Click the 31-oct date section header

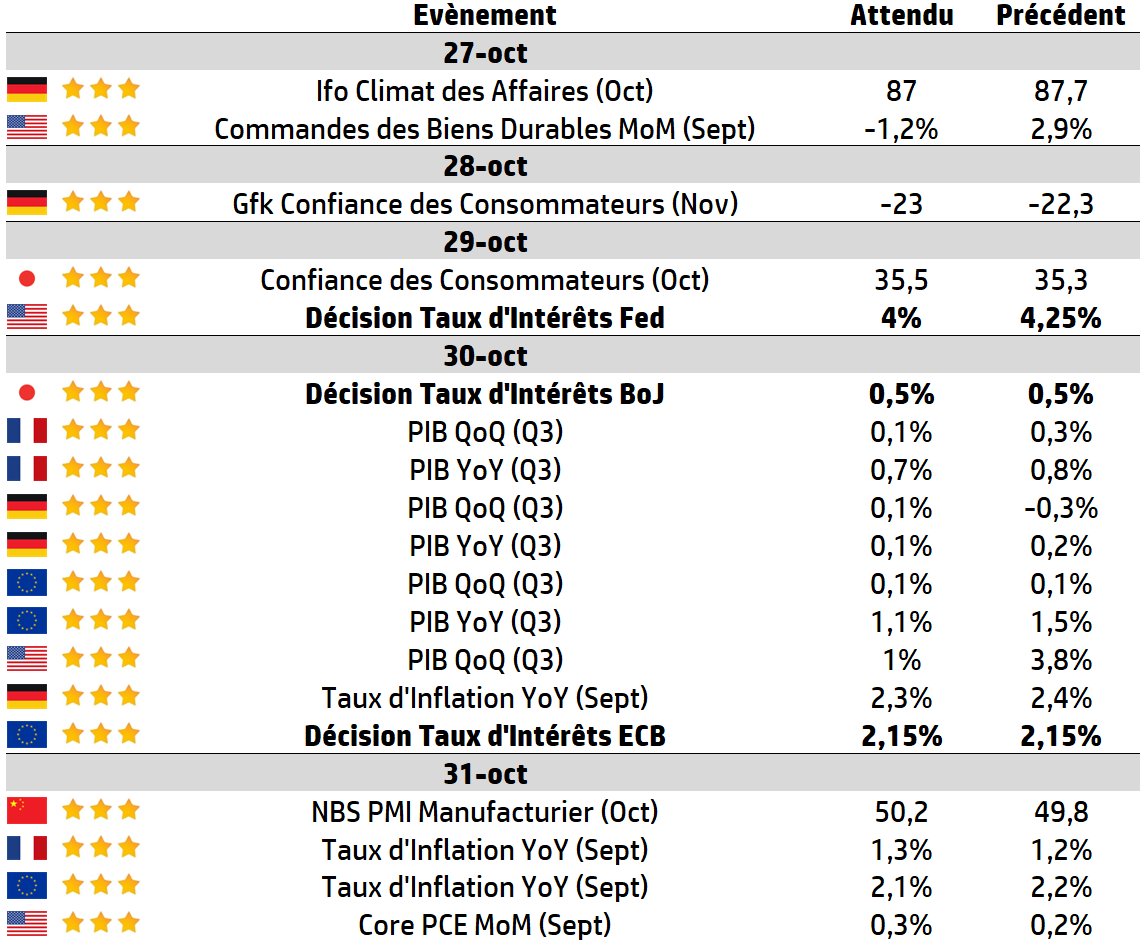point(485,773)
